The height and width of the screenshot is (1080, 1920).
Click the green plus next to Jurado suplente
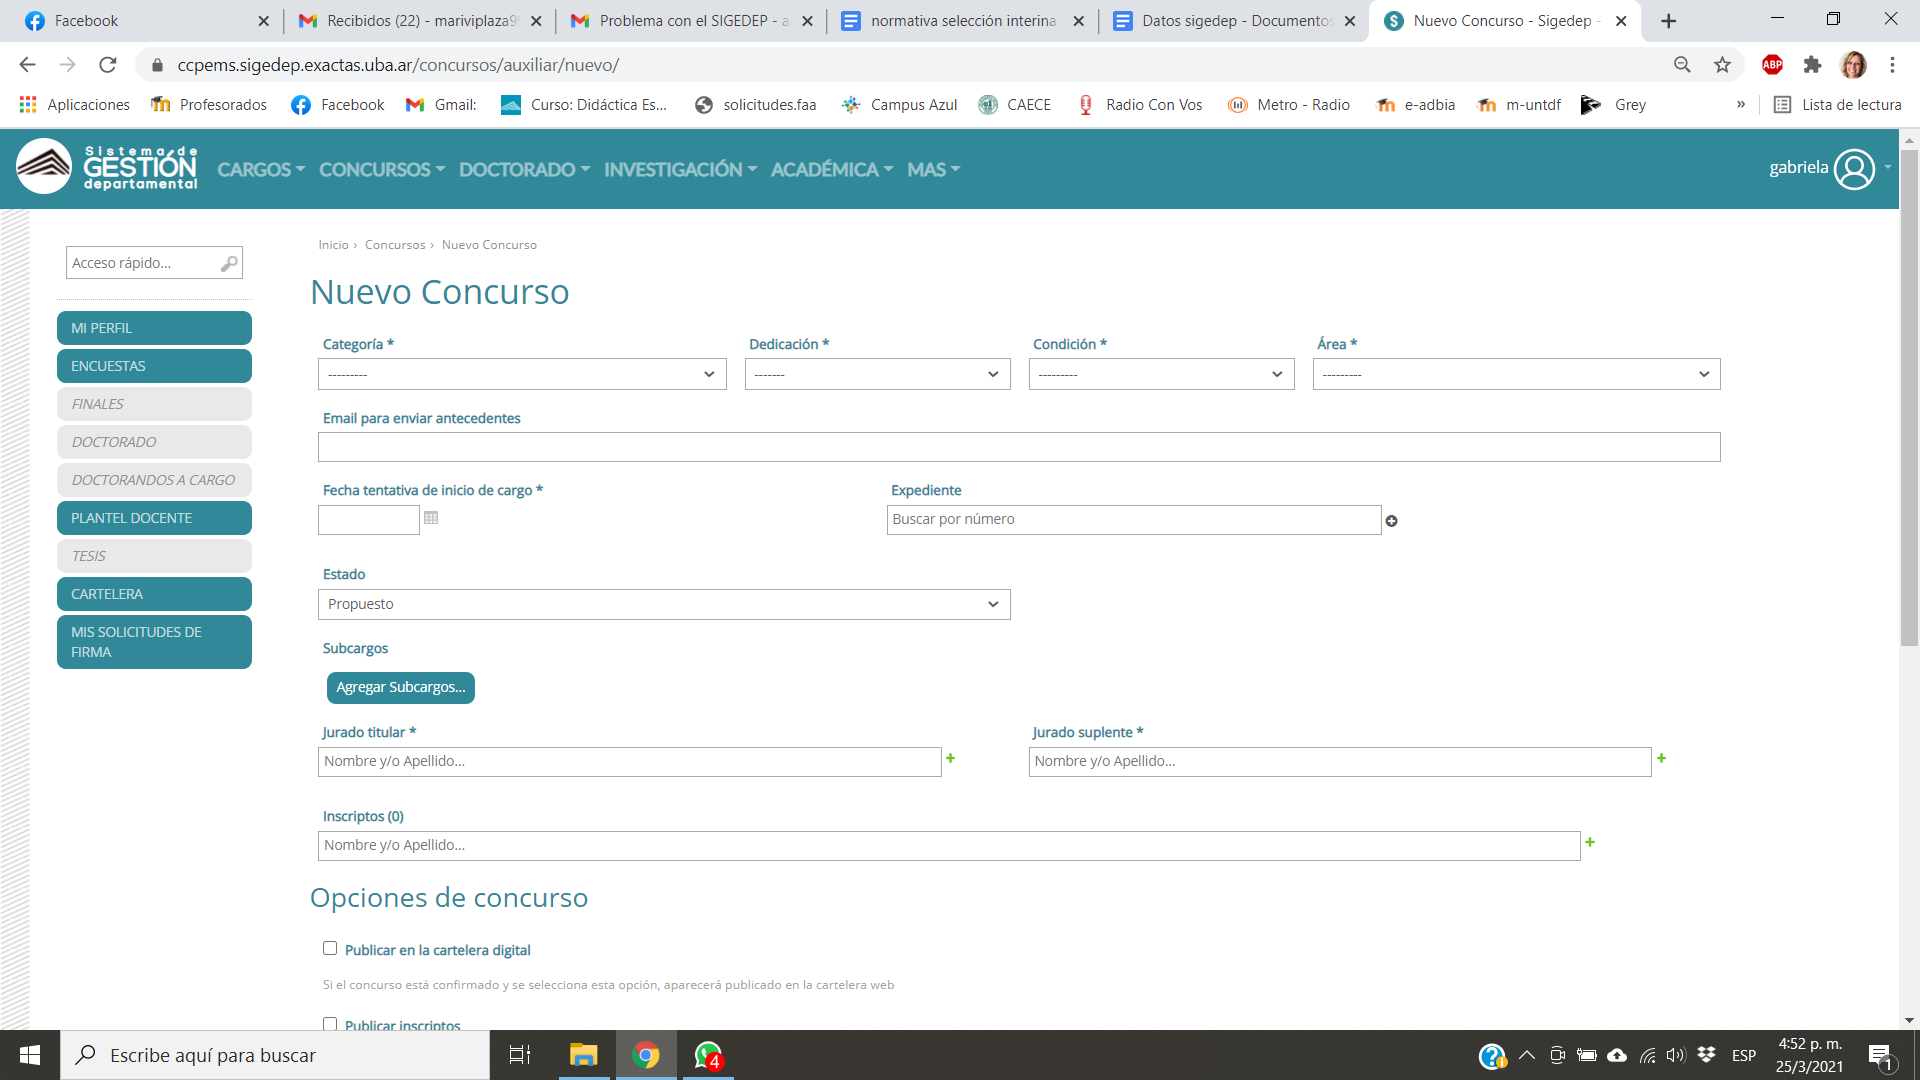coord(1661,759)
